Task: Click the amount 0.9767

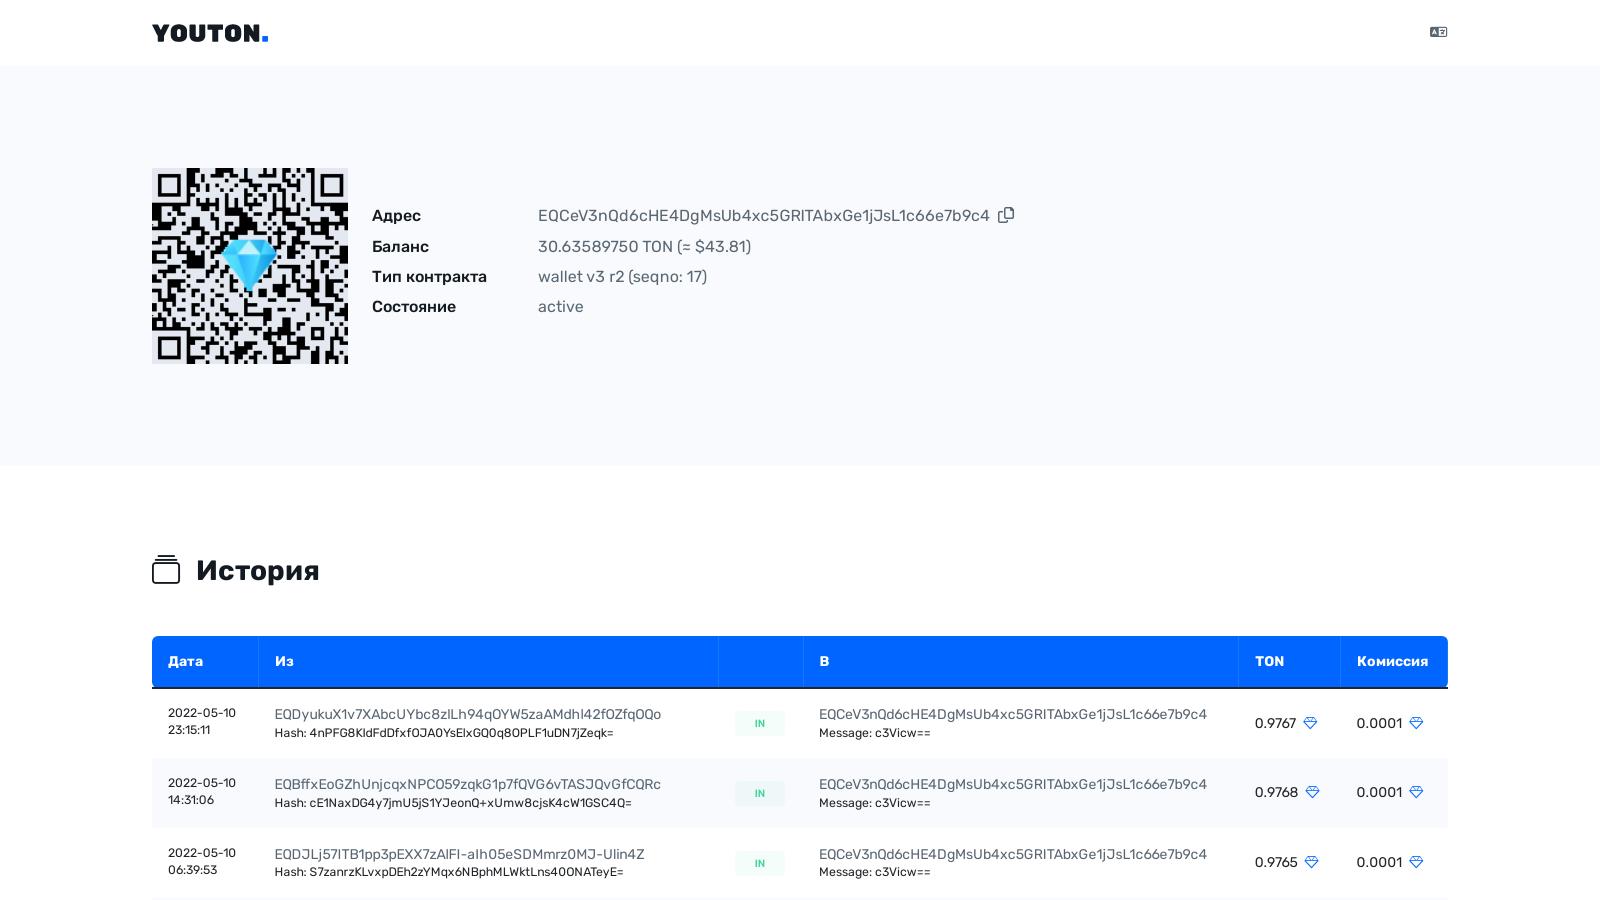Action: (1275, 723)
